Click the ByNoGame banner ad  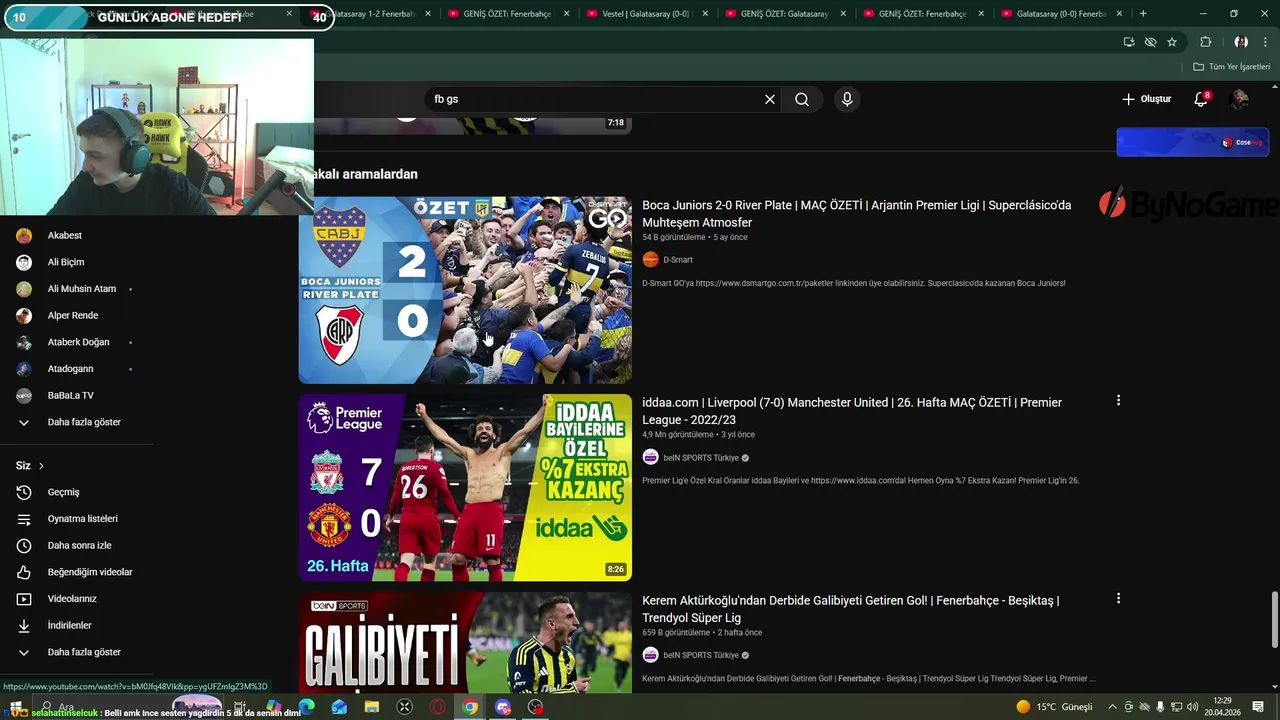click(x=1190, y=204)
